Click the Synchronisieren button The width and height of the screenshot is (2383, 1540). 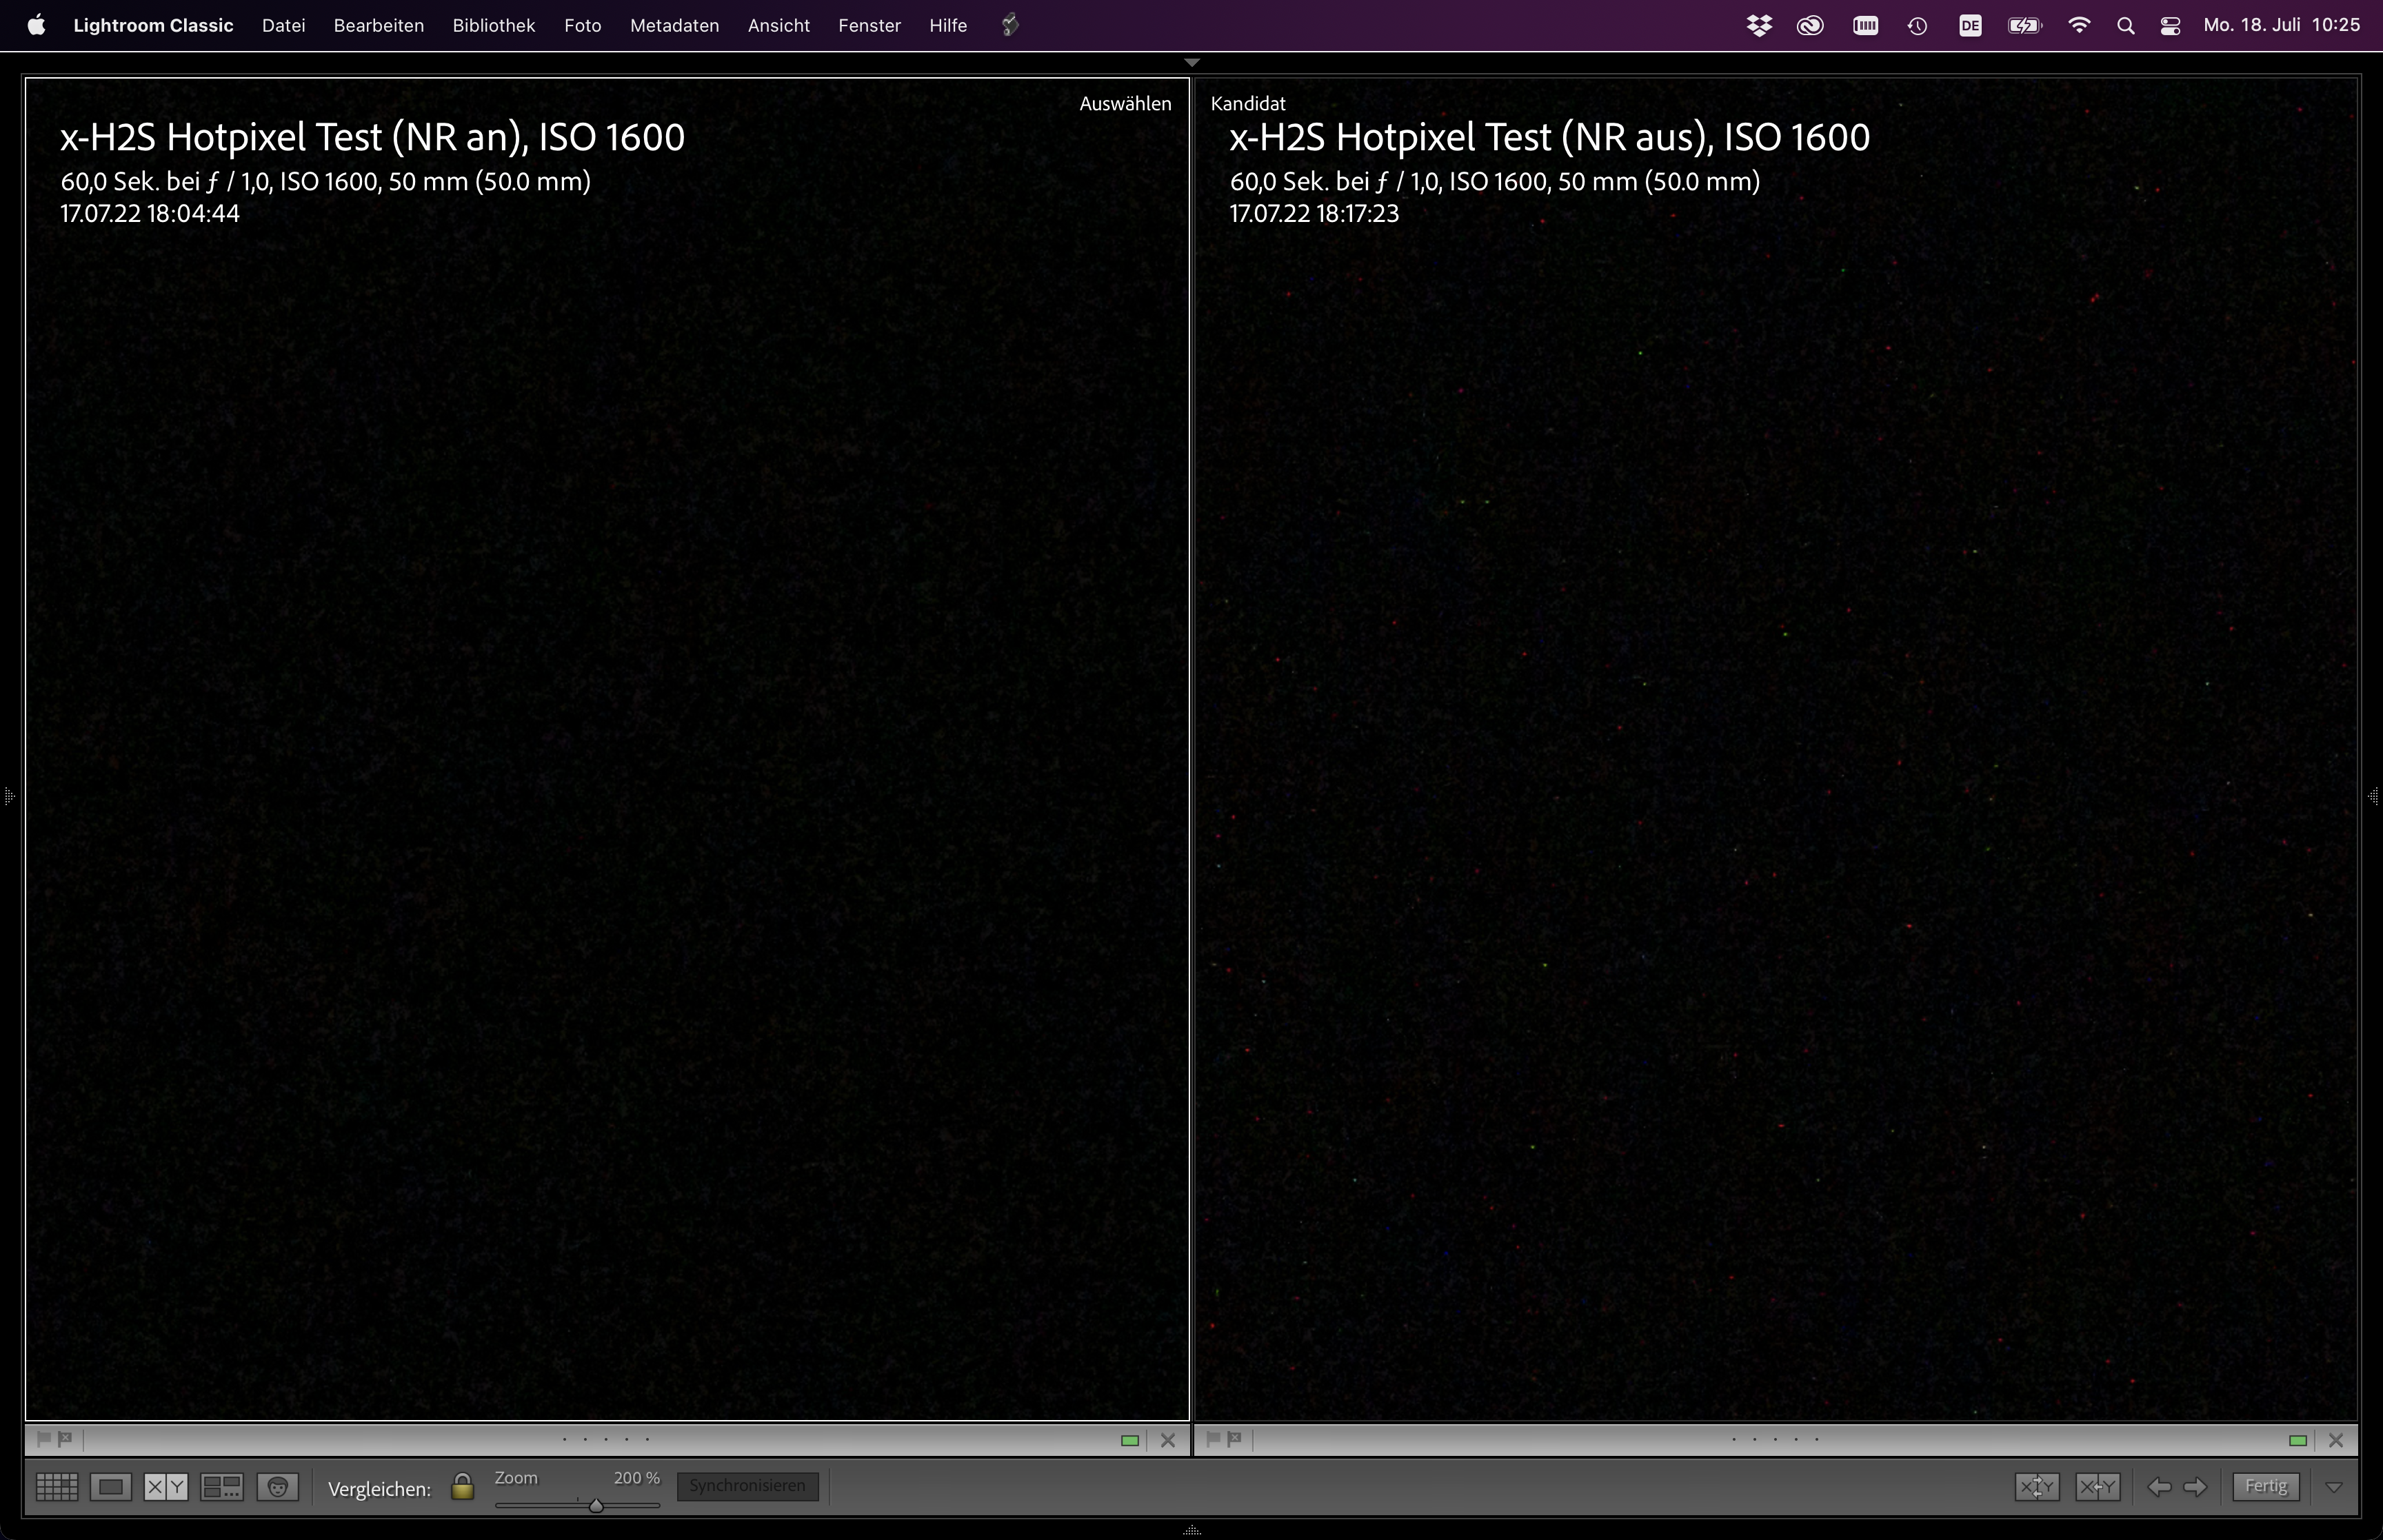tap(747, 1486)
